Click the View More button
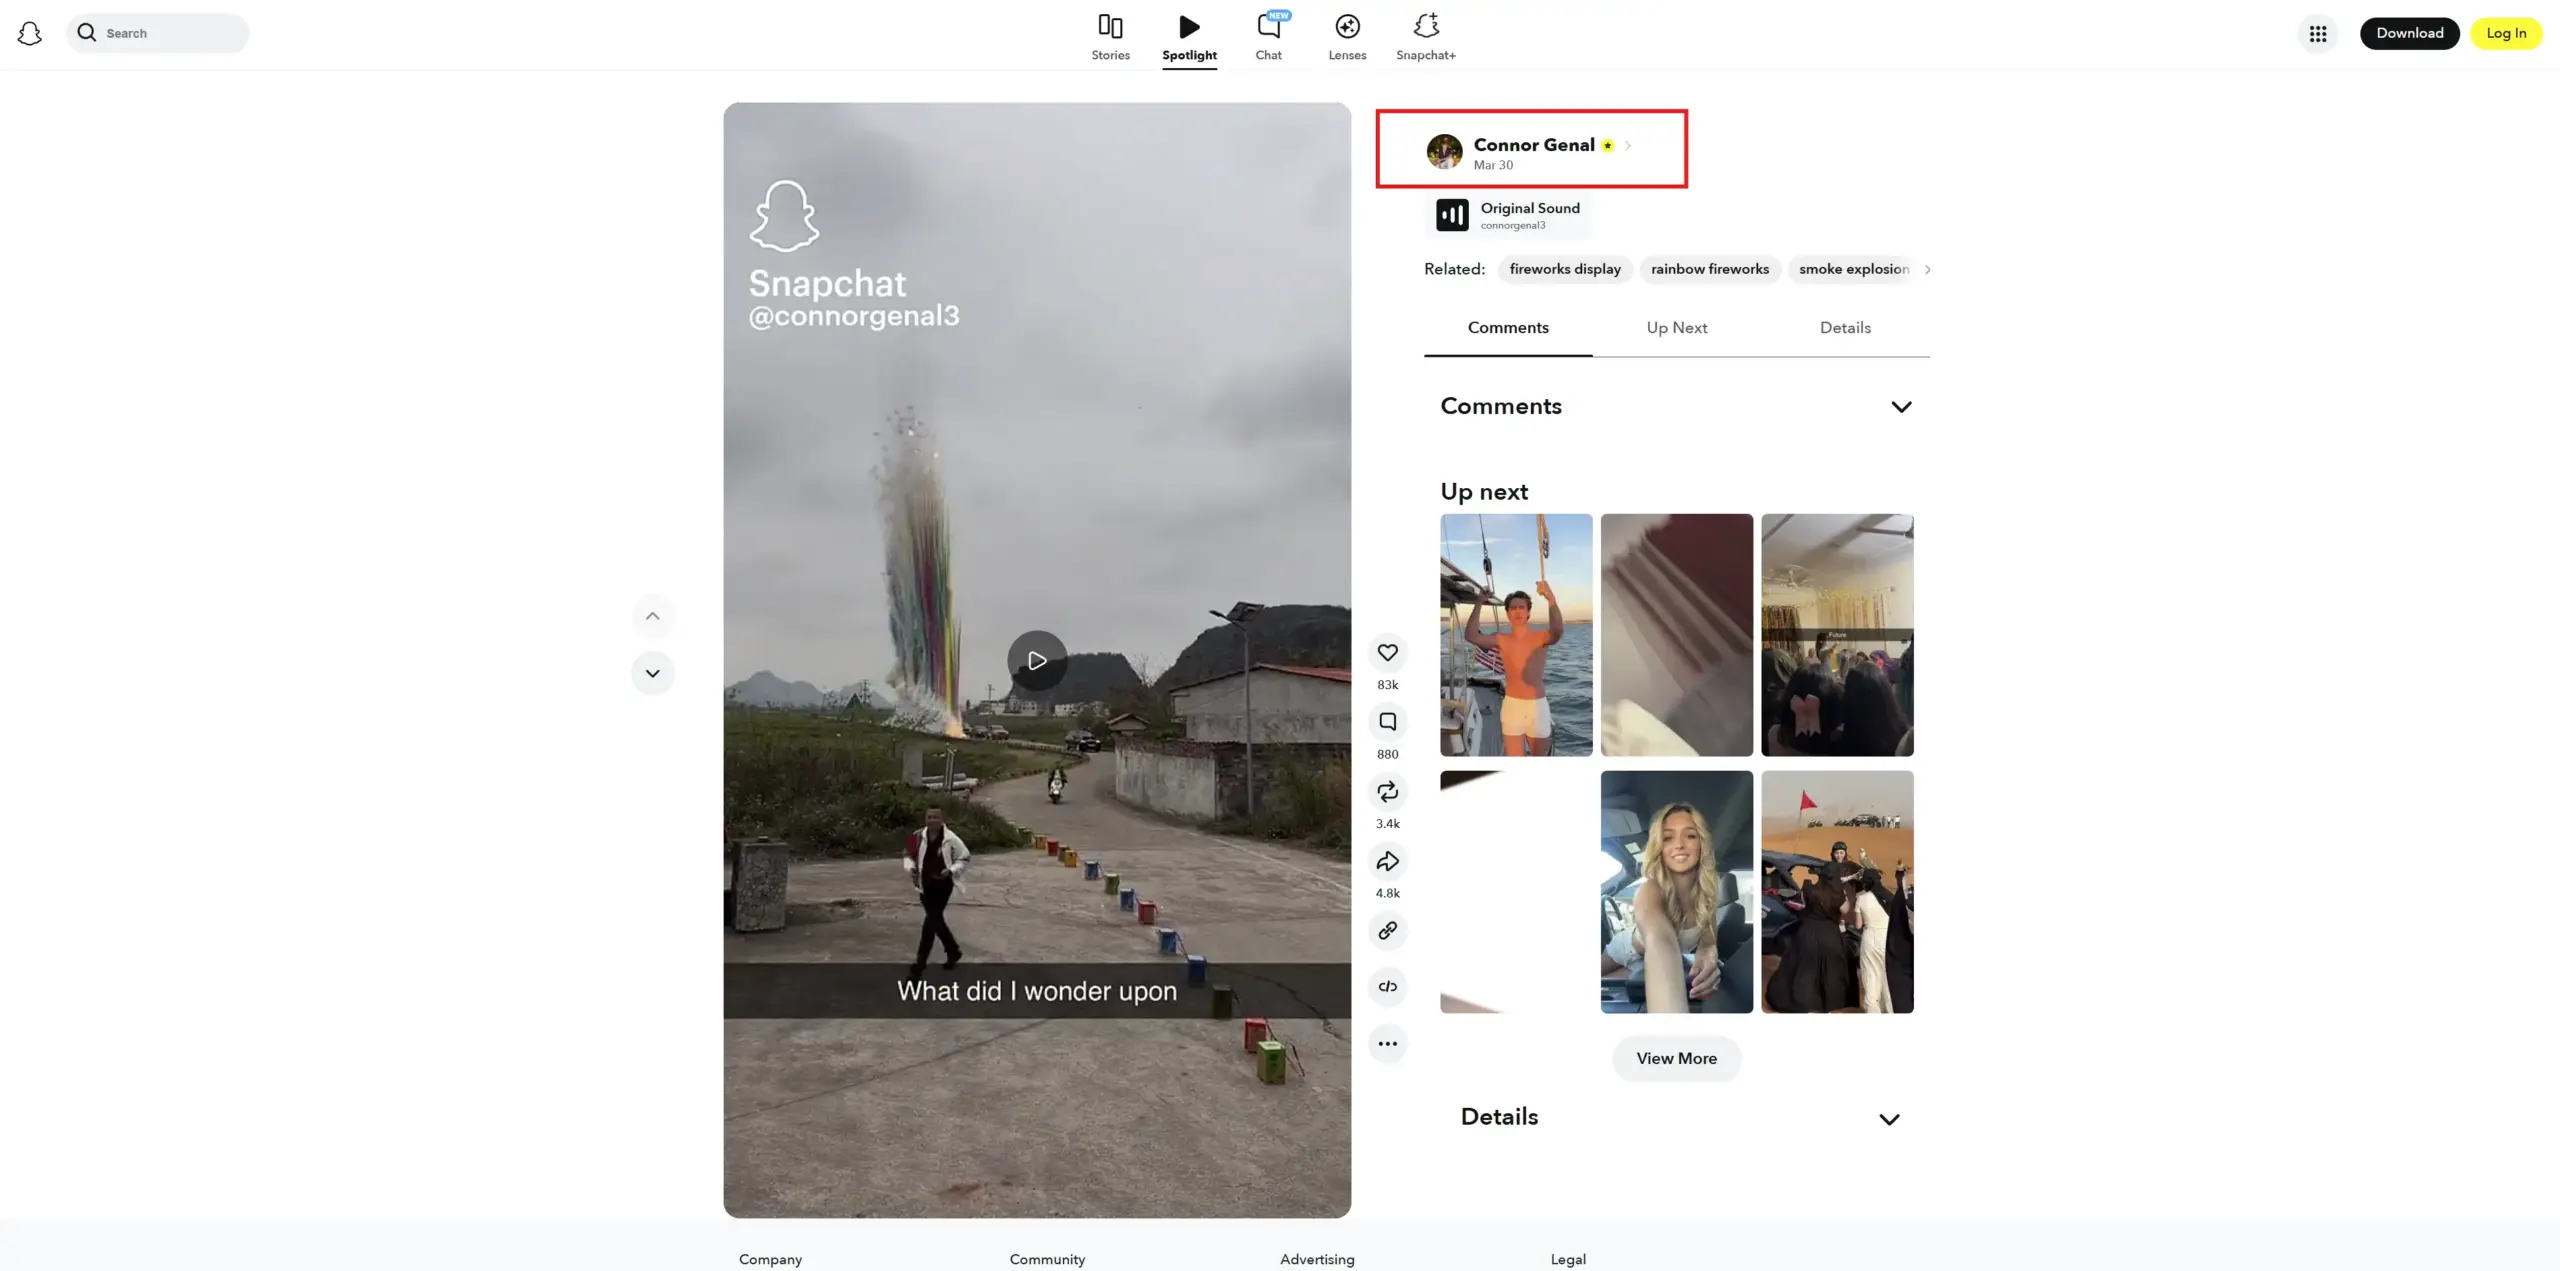 1676,1059
